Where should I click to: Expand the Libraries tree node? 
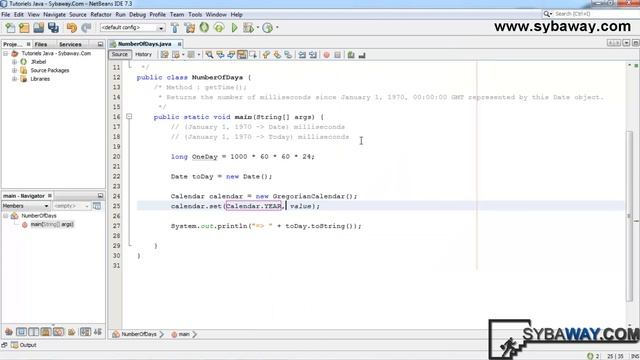tap(14, 79)
